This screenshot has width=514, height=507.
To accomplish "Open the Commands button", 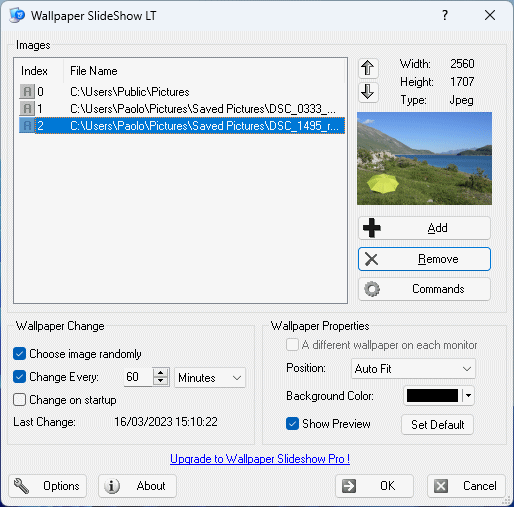I will click(x=424, y=289).
